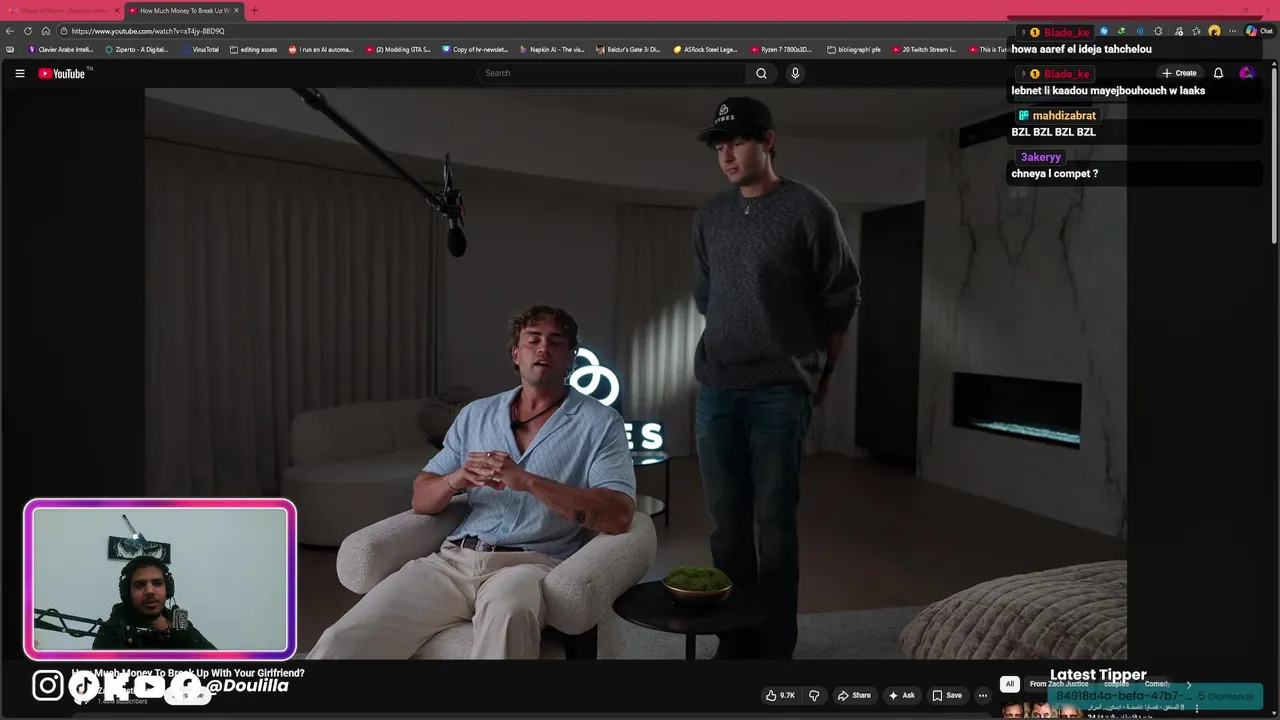The width and height of the screenshot is (1280, 720).
Task: Switch to the How Much Money To Break Up tab
Action: [x=184, y=11]
